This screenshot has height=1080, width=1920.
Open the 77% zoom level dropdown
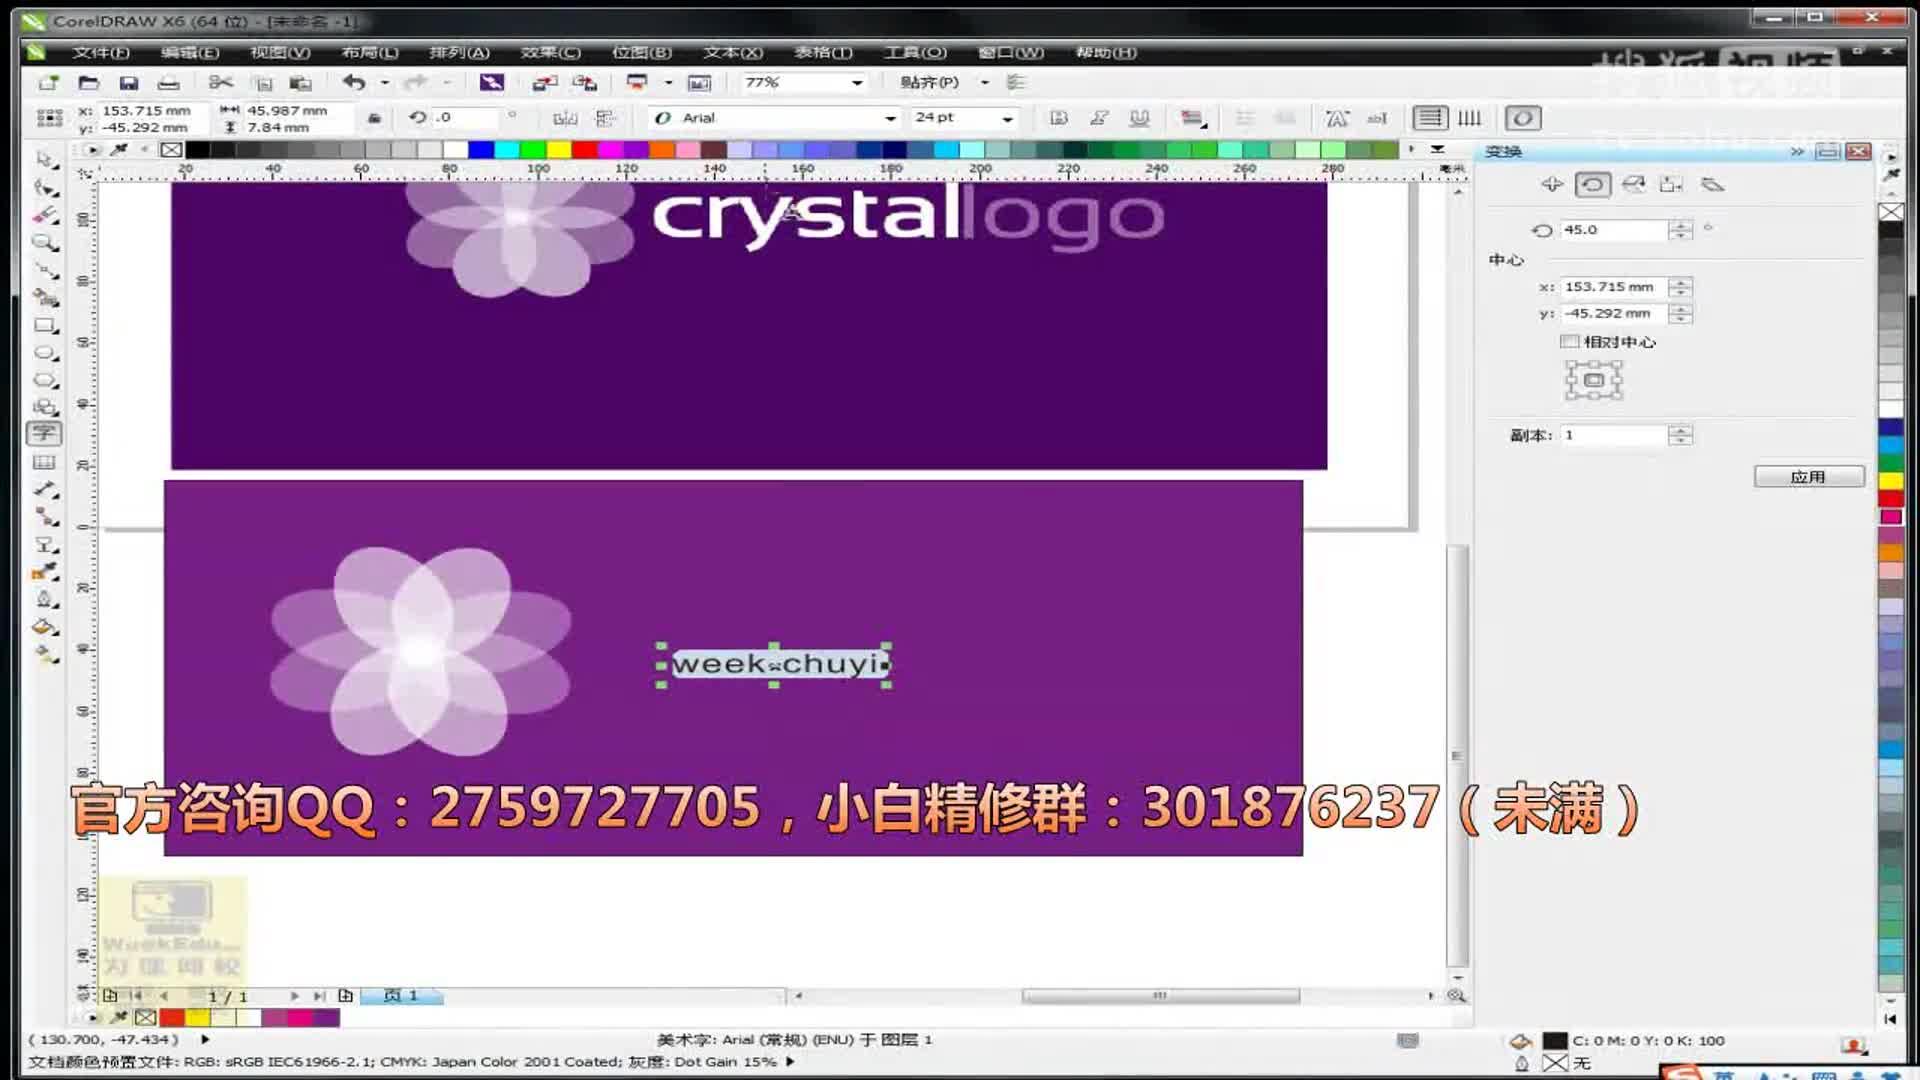[x=855, y=82]
